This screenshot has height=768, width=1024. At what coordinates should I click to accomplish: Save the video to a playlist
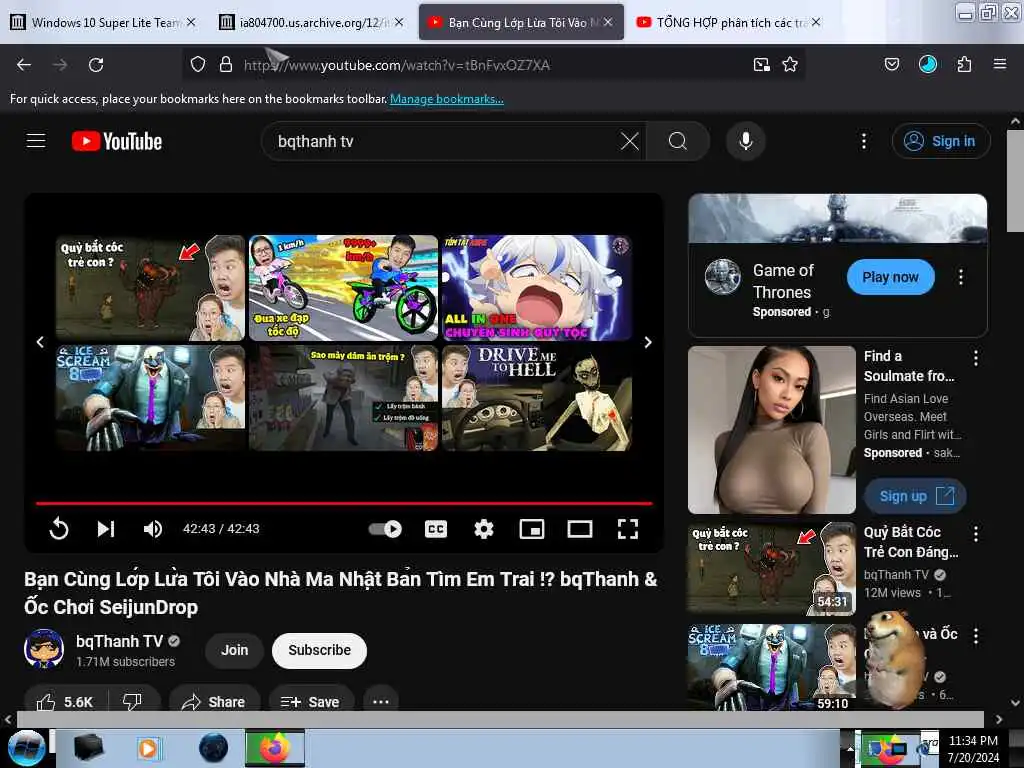(311, 701)
